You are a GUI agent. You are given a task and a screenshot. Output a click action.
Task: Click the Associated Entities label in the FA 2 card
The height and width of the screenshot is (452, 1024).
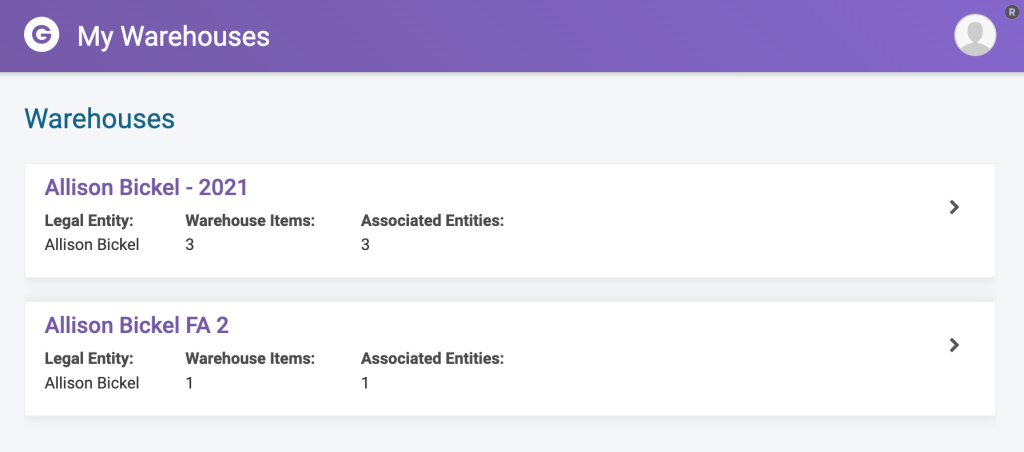(432, 359)
